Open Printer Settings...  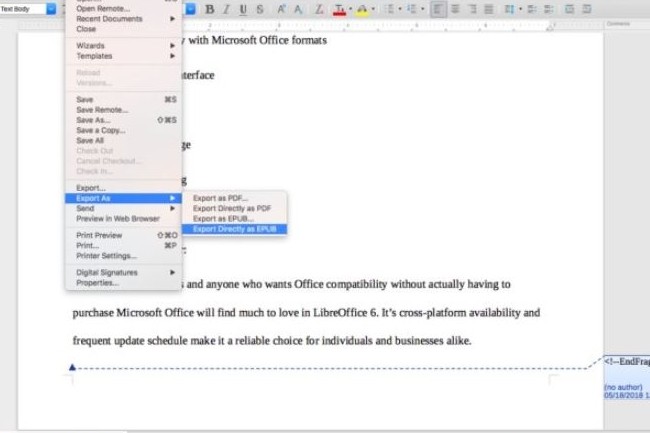[124, 256]
